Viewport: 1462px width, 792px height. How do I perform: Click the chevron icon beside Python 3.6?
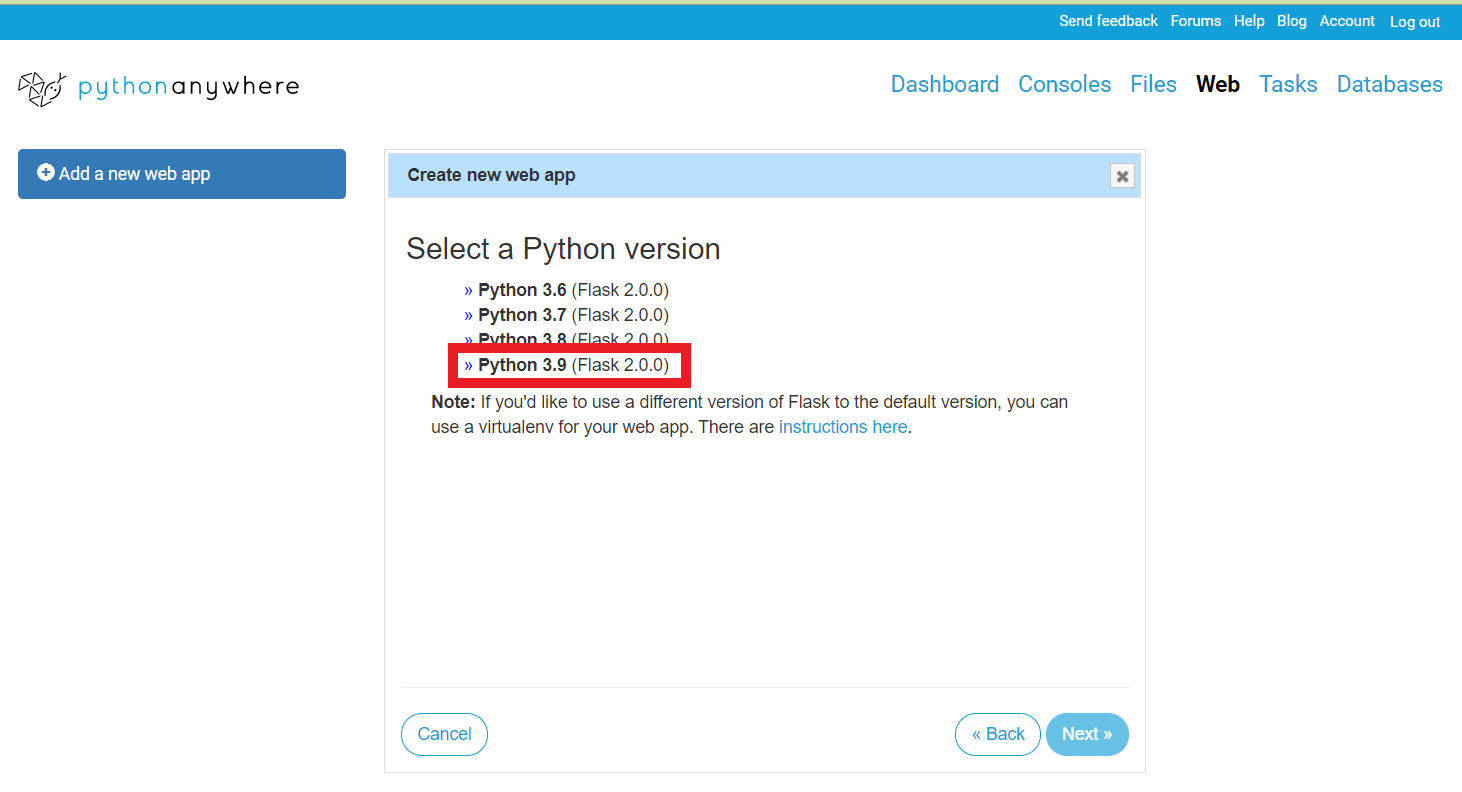click(x=468, y=289)
